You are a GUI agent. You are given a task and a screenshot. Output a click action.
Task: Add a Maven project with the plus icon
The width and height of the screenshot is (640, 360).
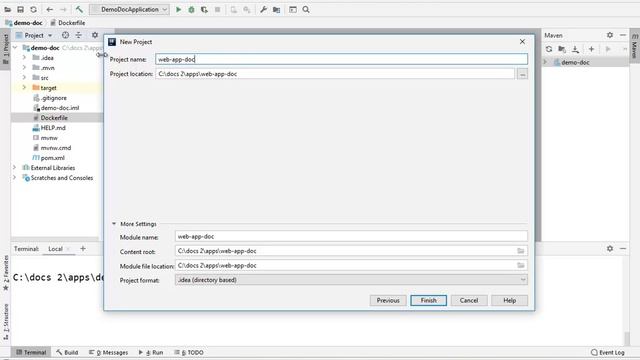click(591, 49)
